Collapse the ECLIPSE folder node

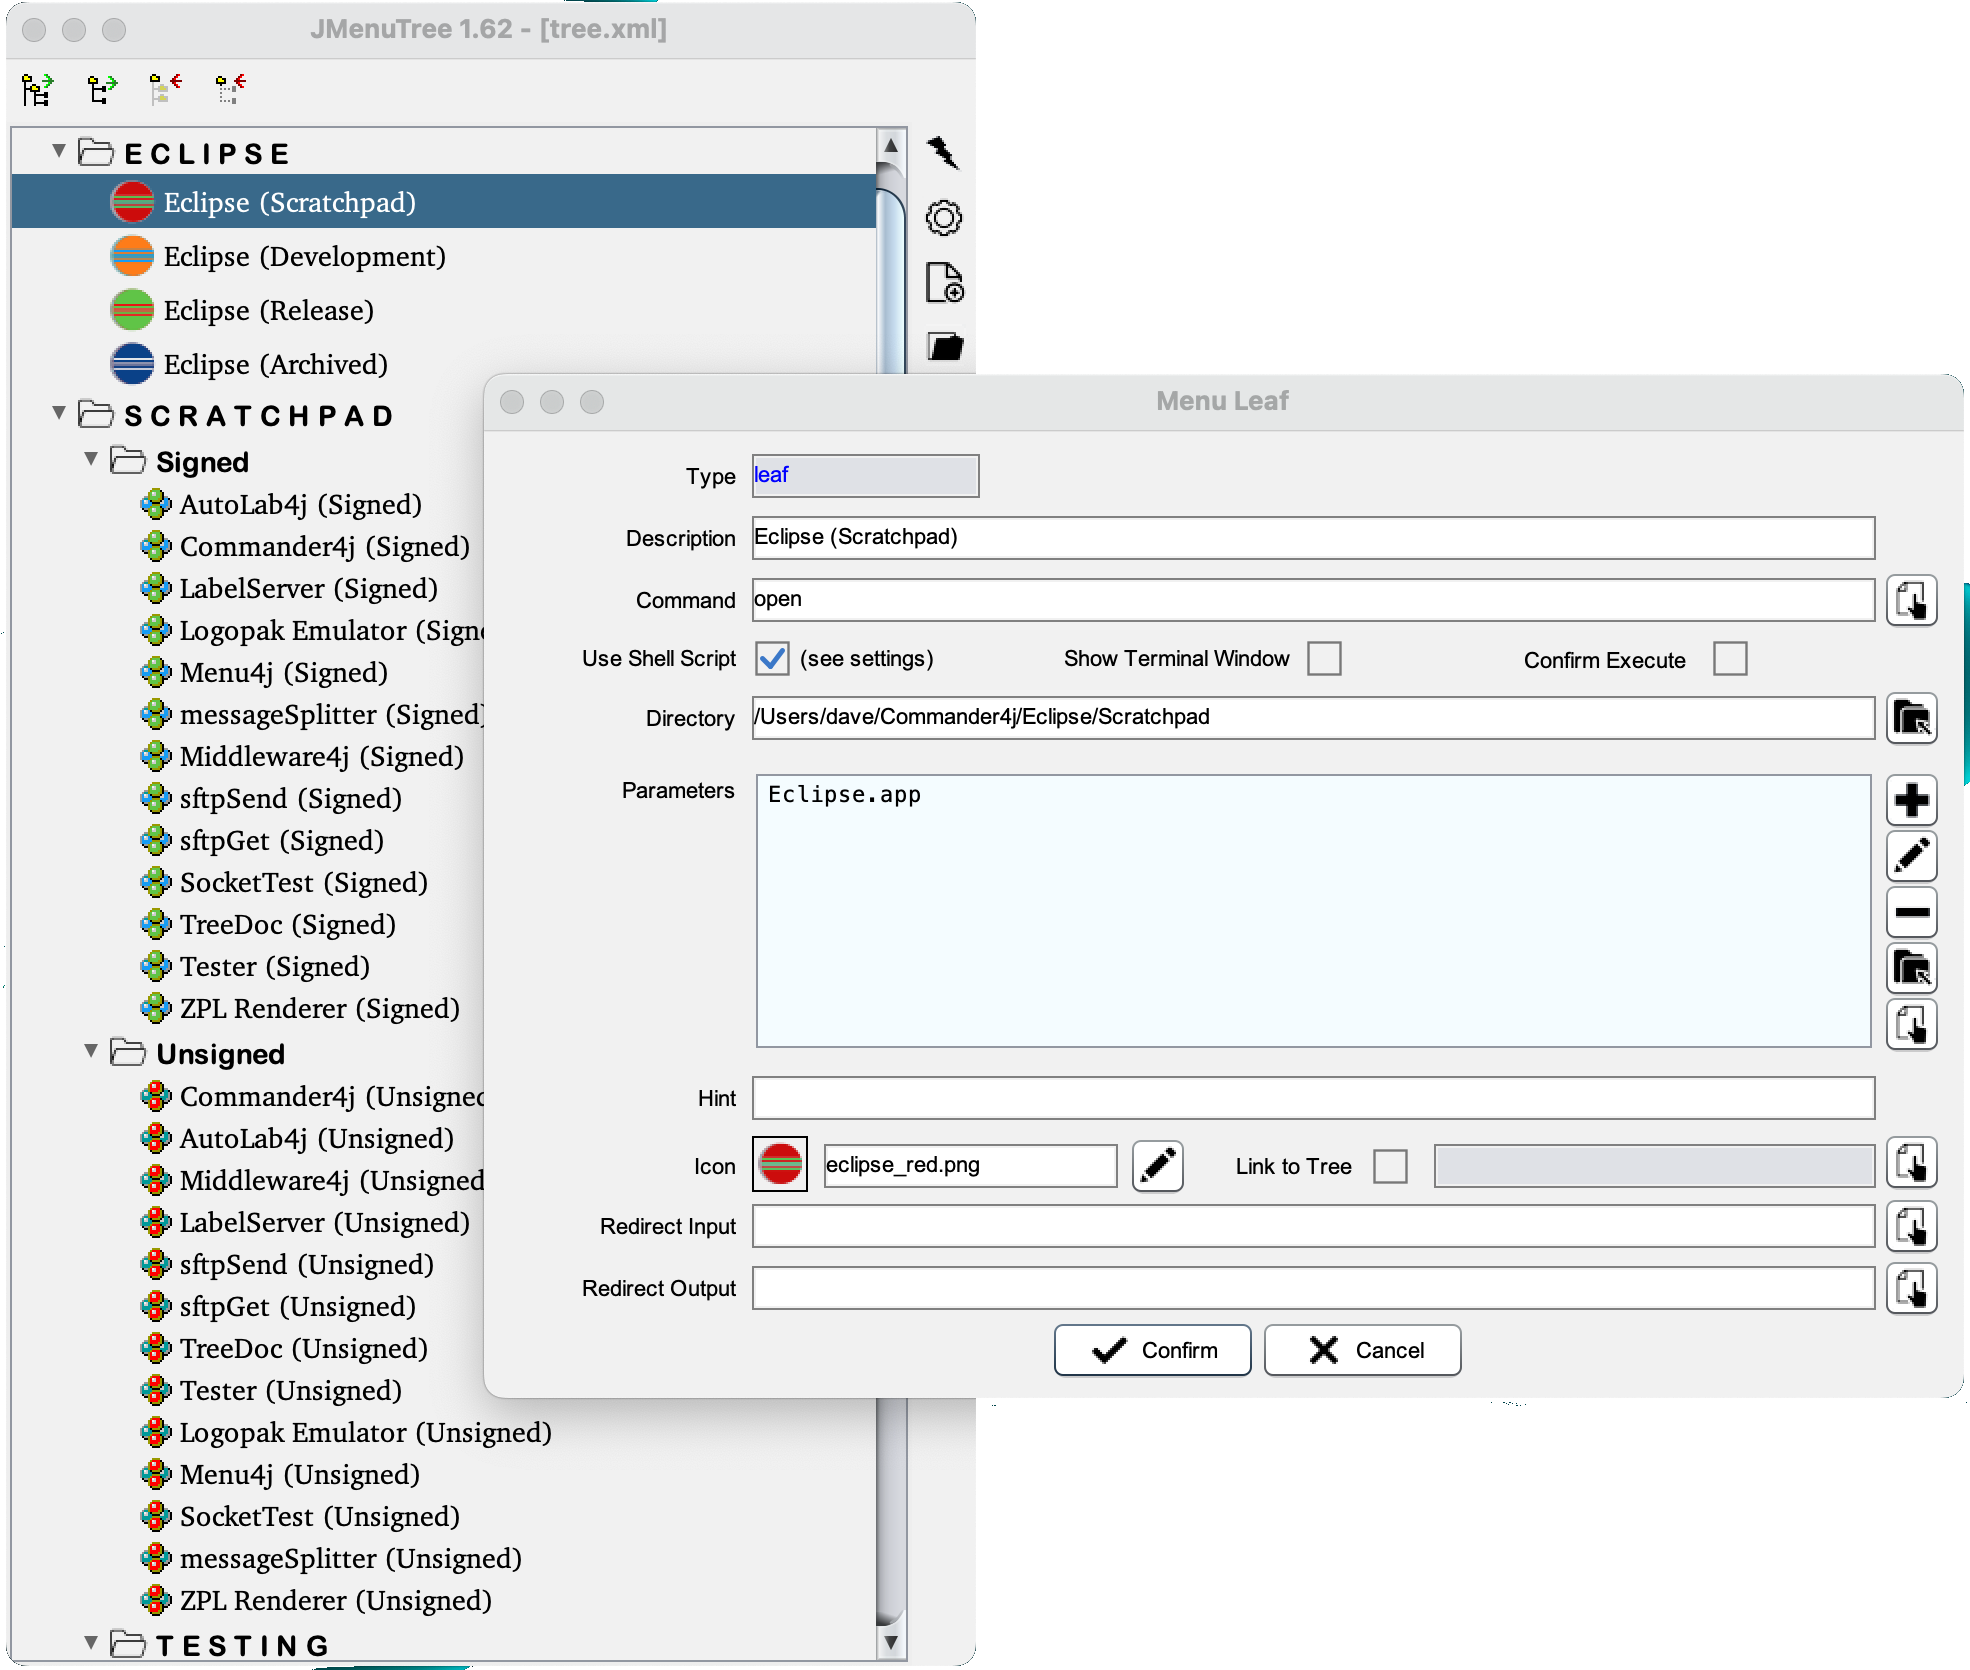point(59,151)
